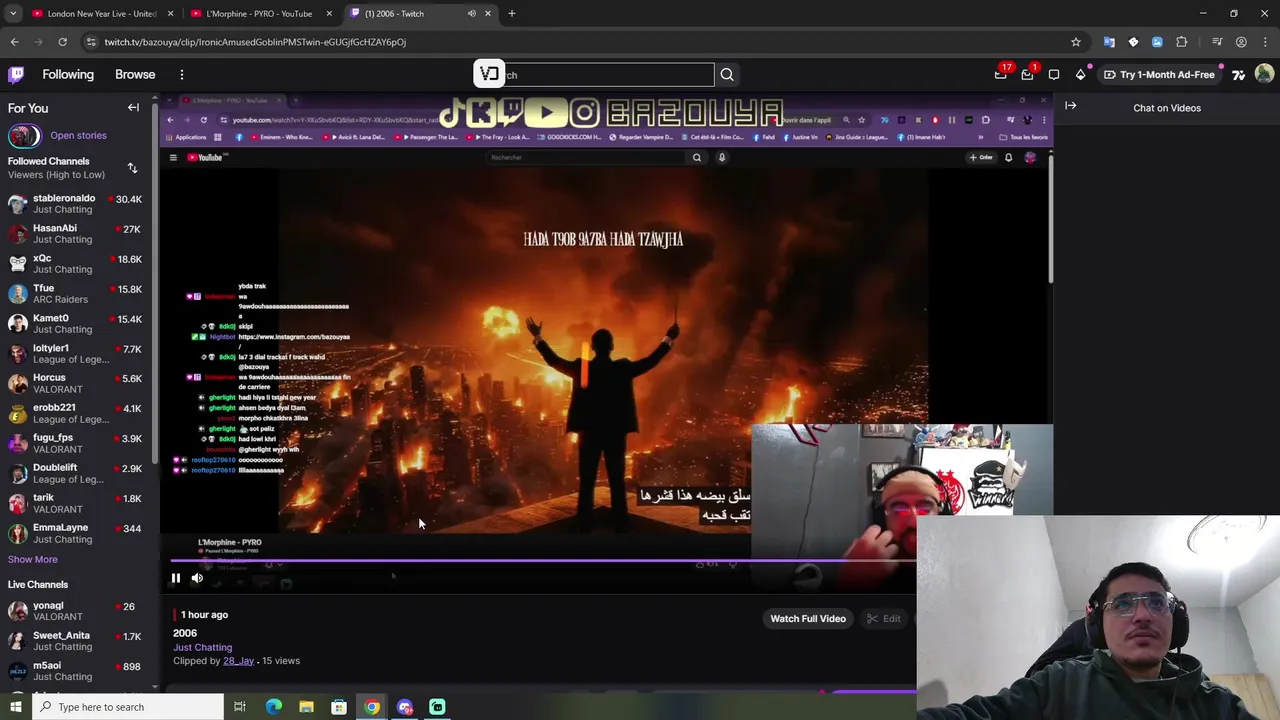
Task: Reload the current page
Action: tap(62, 42)
